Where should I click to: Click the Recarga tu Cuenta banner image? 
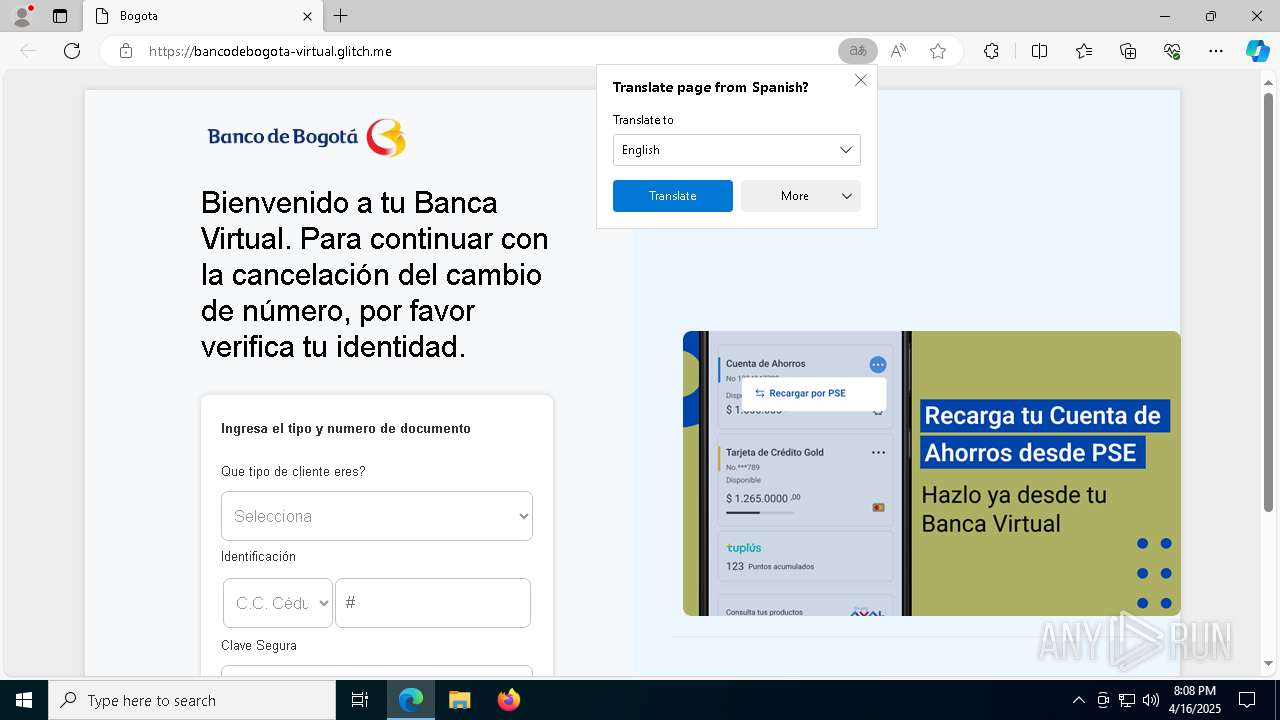coord(932,473)
